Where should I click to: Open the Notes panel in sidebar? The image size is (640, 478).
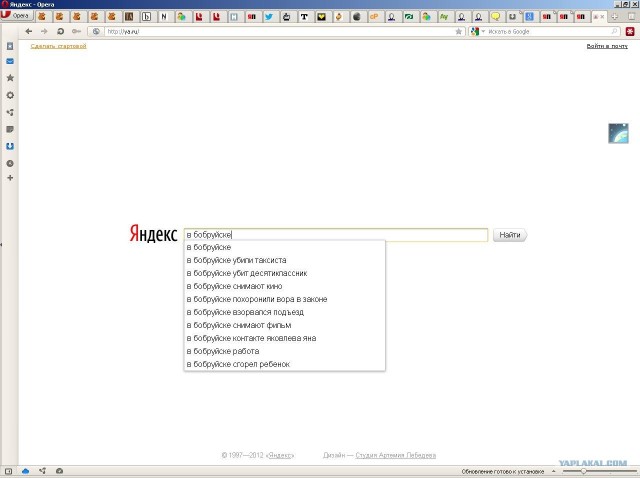[x=10, y=129]
